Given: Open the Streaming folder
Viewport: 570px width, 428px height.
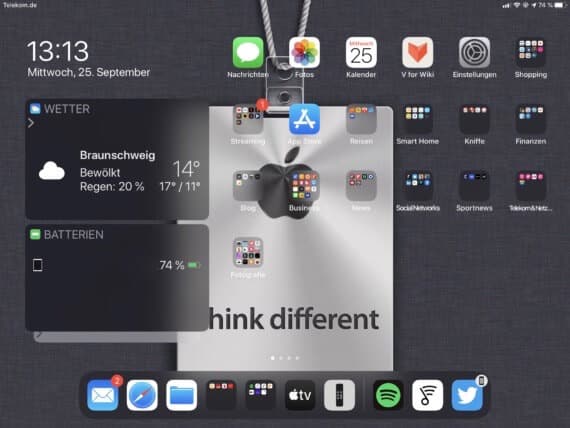Looking at the screenshot, I should (x=248, y=119).
